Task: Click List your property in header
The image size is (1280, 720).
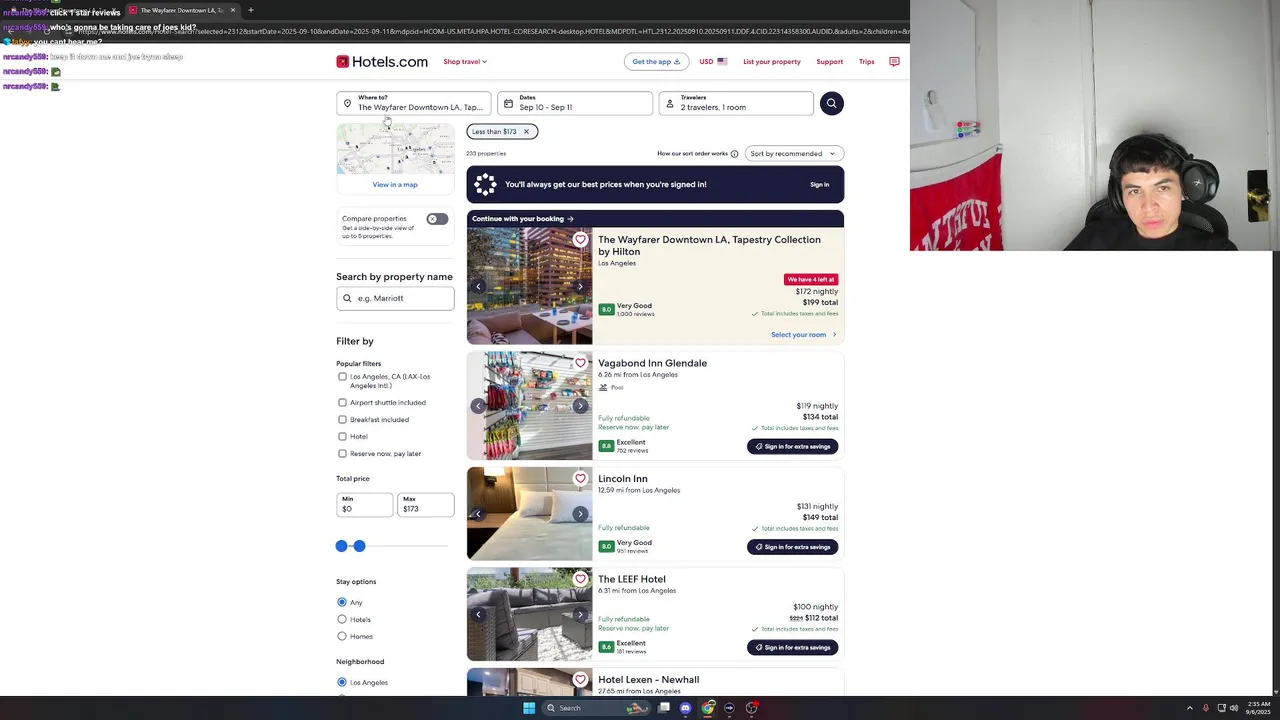Action: [772, 62]
